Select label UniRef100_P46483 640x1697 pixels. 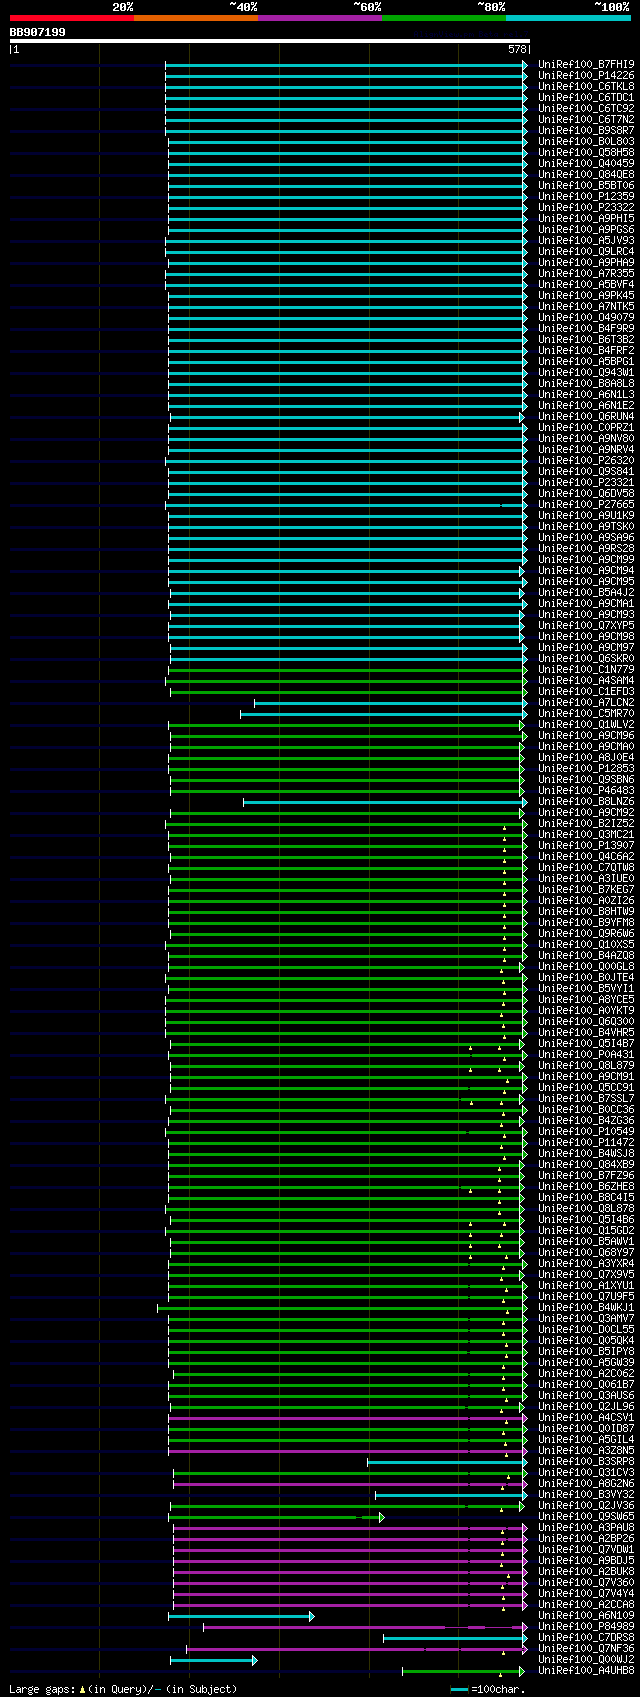click(586, 790)
